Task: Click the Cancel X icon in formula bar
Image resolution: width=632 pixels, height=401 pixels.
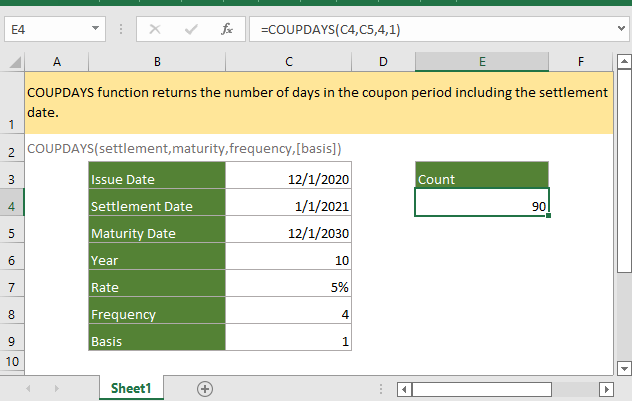Action: [156, 30]
